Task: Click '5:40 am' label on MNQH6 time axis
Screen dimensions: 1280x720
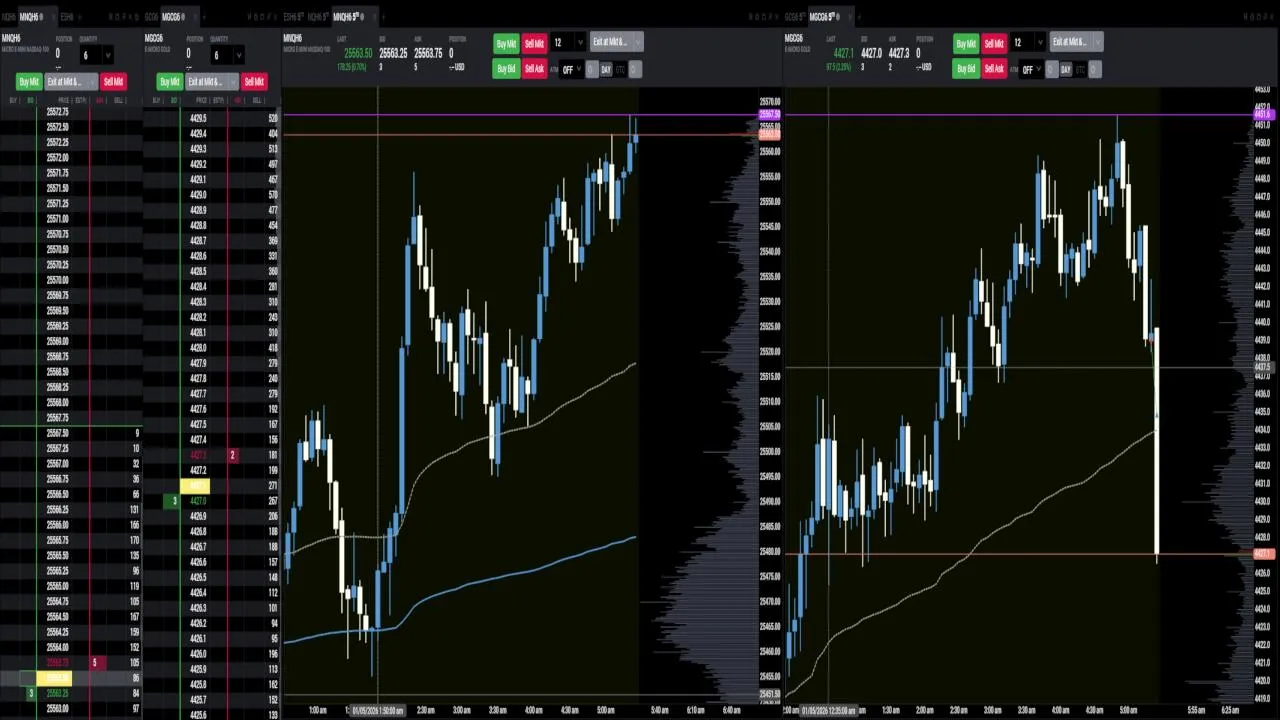Action: point(659,710)
